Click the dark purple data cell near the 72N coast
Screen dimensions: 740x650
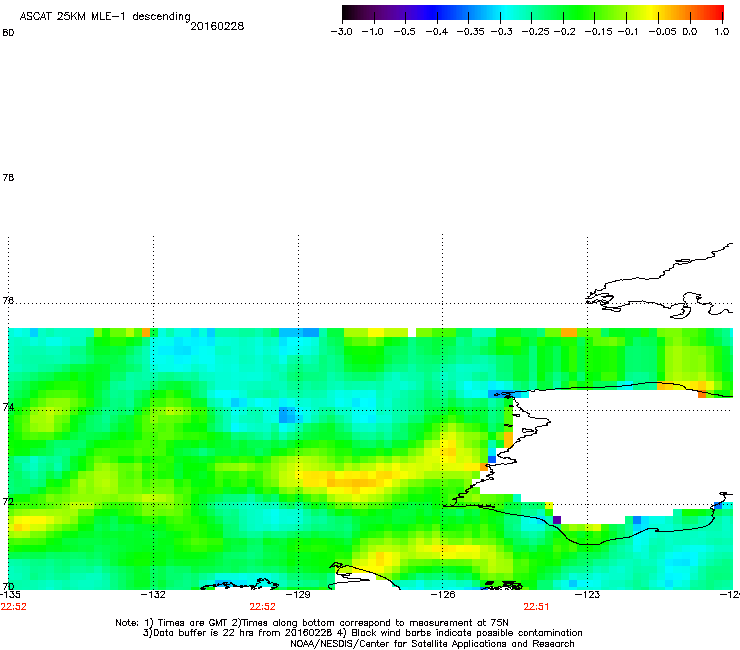click(x=557, y=520)
